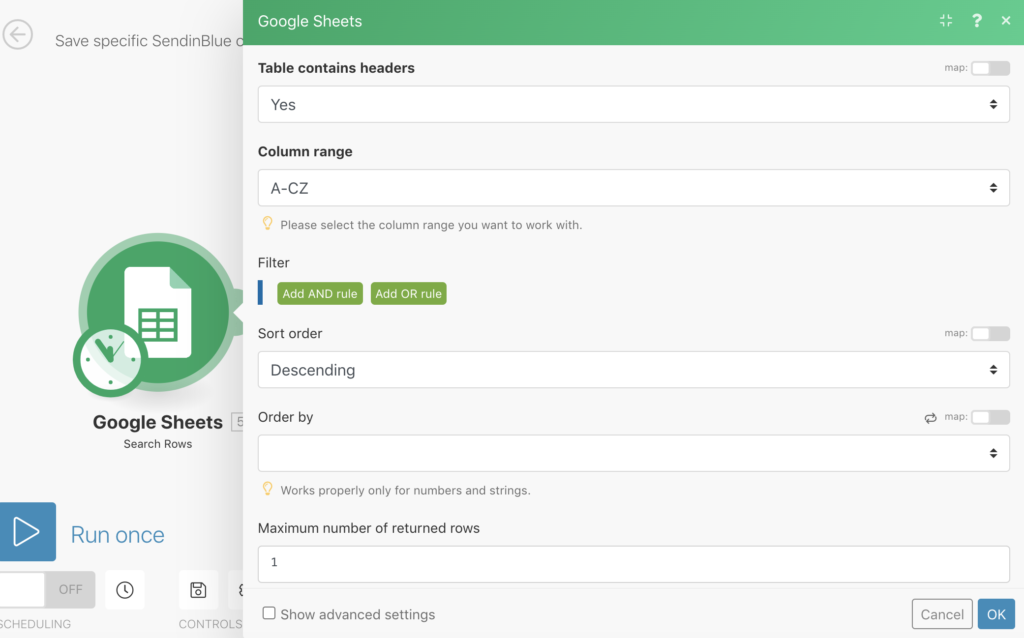Open the Sort order Descending dropdown

tap(633, 370)
